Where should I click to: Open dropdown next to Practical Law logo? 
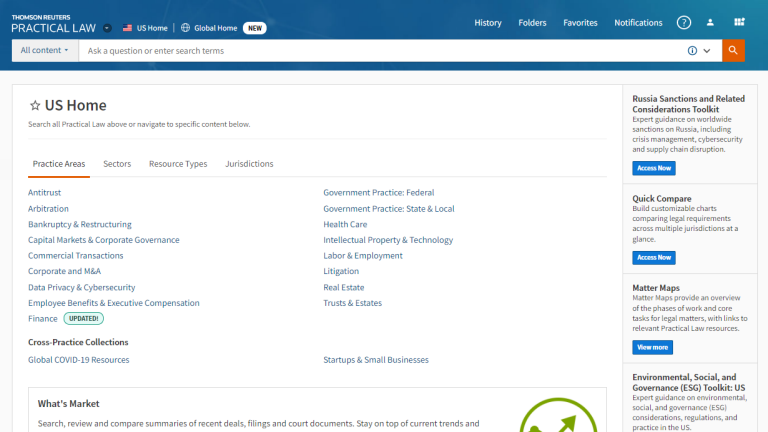(x=107, y=28)
